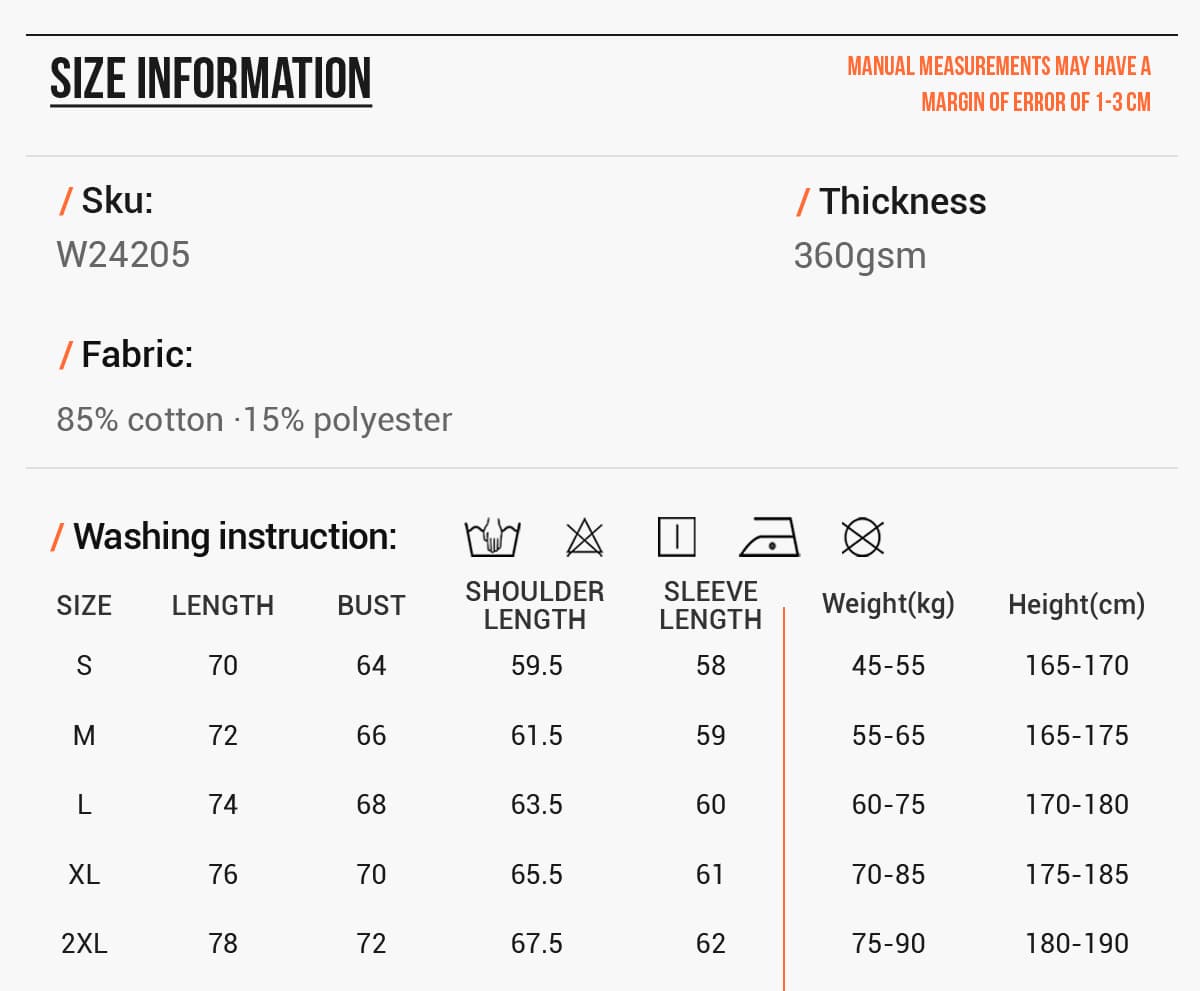Click the BUST column header

click(x=371, y=606)
